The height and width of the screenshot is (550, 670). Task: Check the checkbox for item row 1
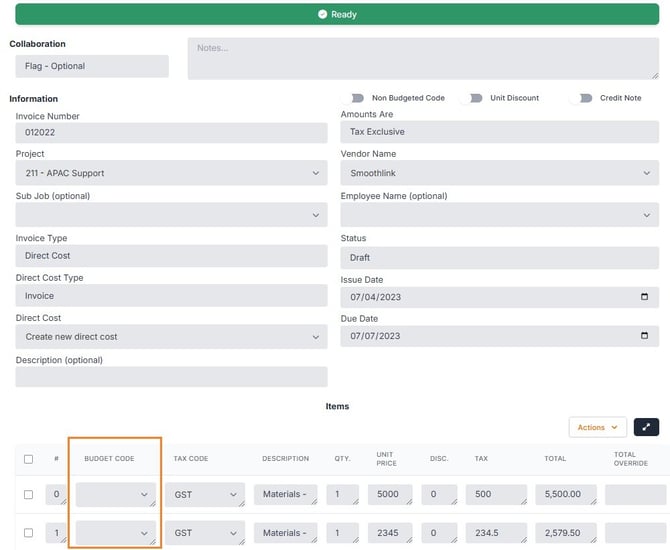coord(29,533)
